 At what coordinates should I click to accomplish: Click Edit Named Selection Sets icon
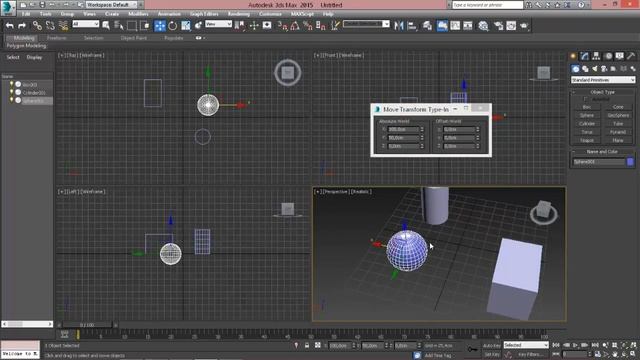[335, 26]
